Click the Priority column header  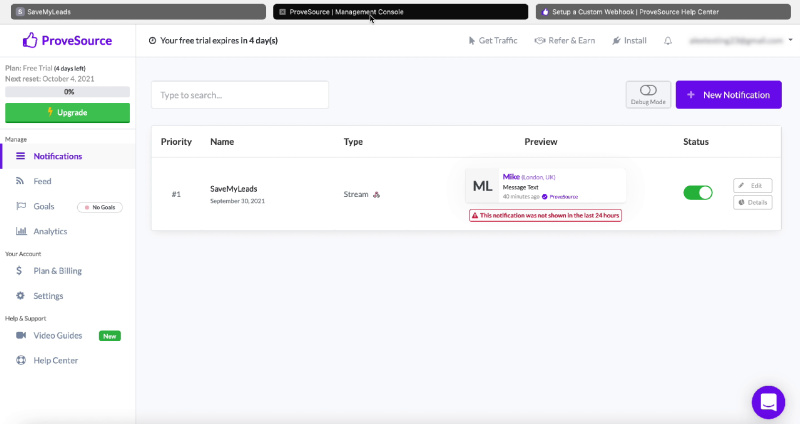pos(176,142)
